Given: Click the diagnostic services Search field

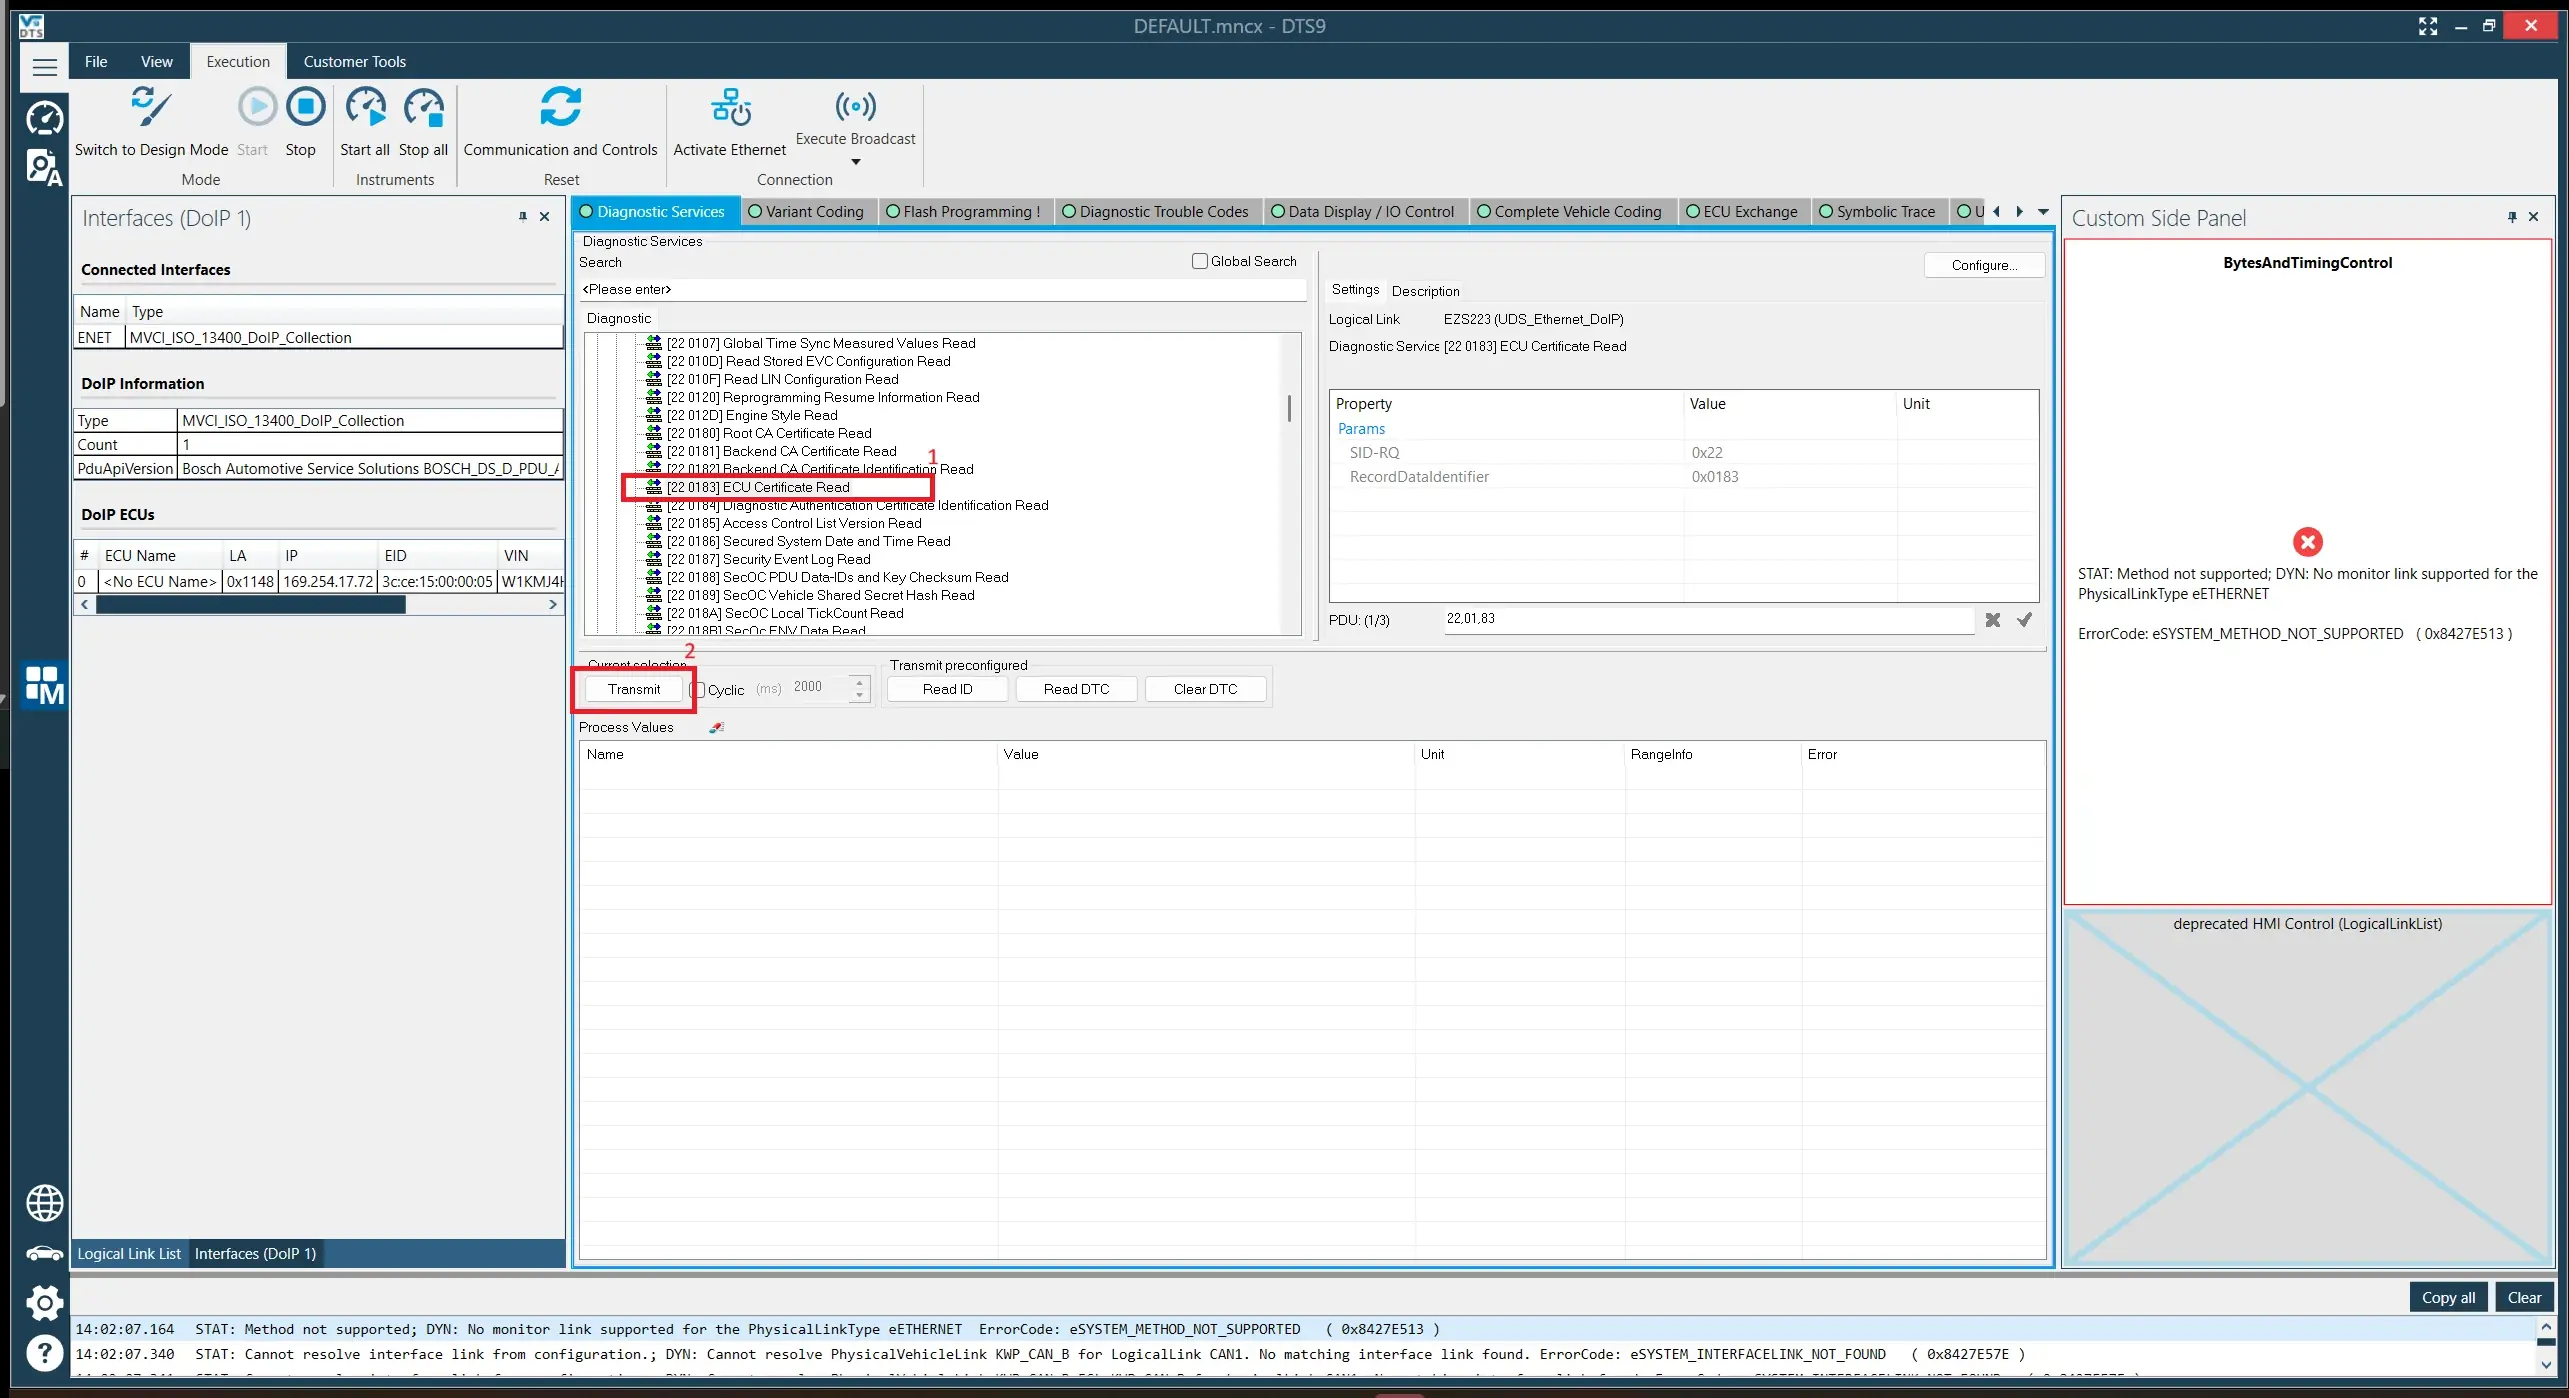Looking at the screenshot, I should click(x=943, y=290).
